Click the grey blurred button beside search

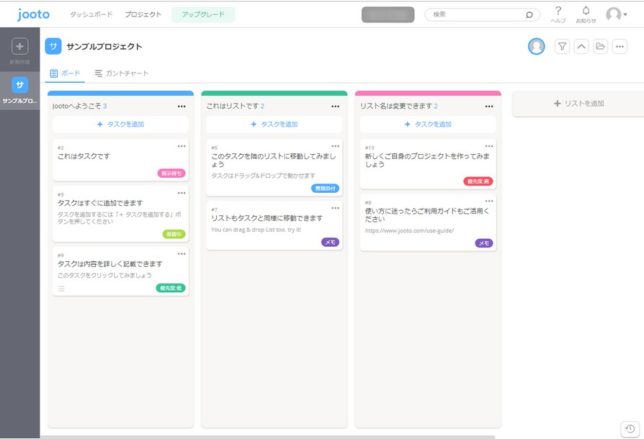(388, 15)
